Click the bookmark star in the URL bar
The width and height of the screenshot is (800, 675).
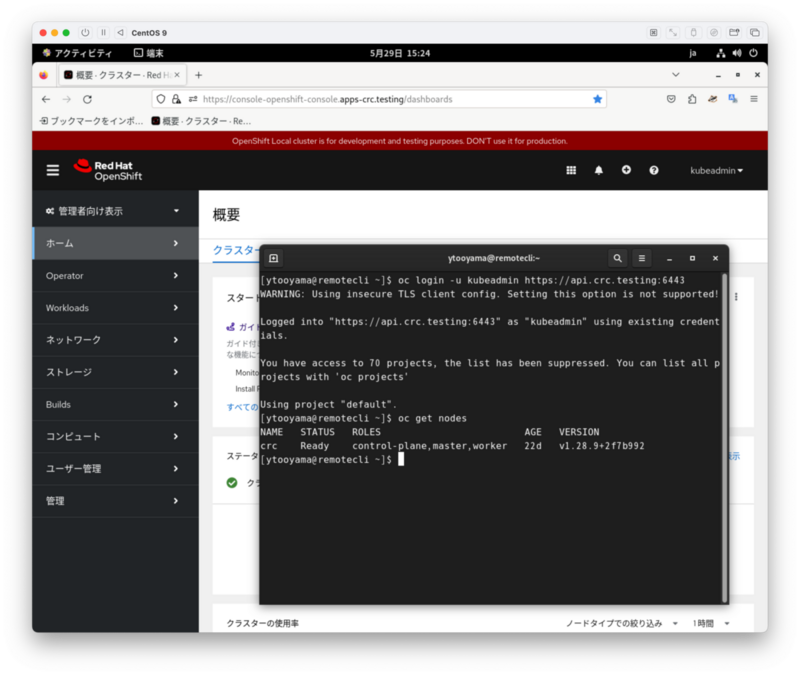597,99
